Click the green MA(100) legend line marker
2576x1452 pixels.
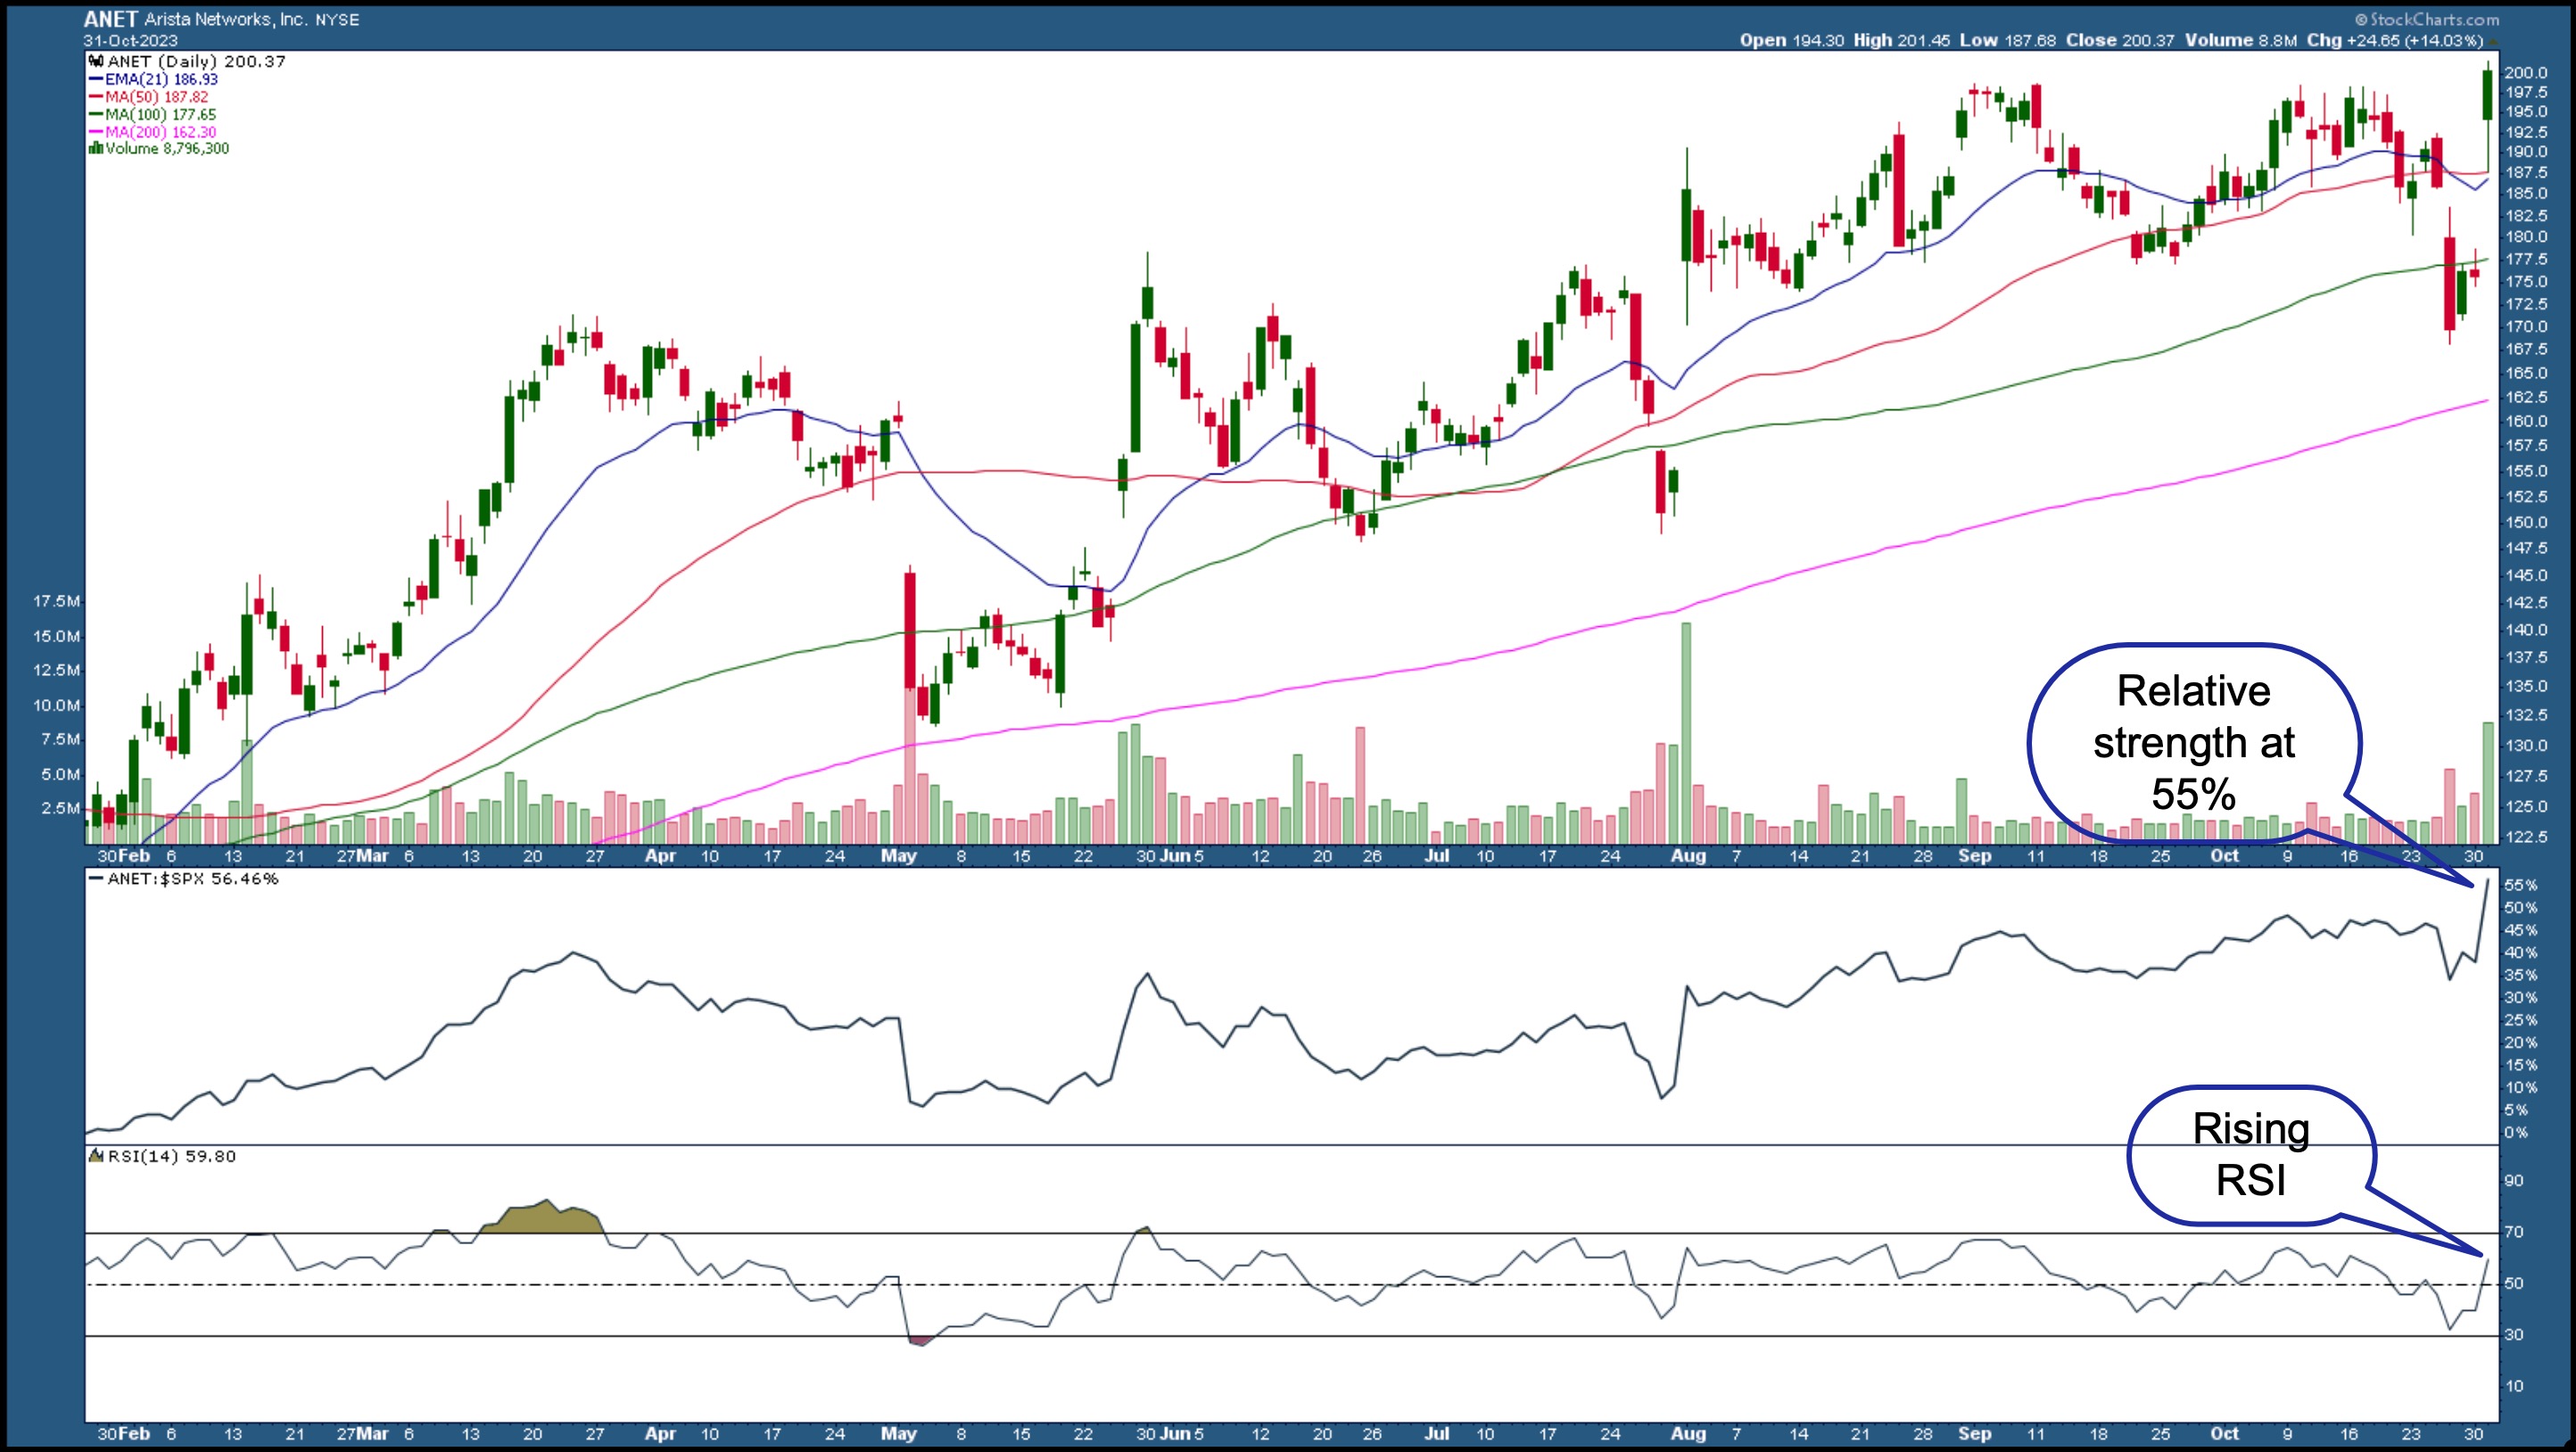coord(96,115)
